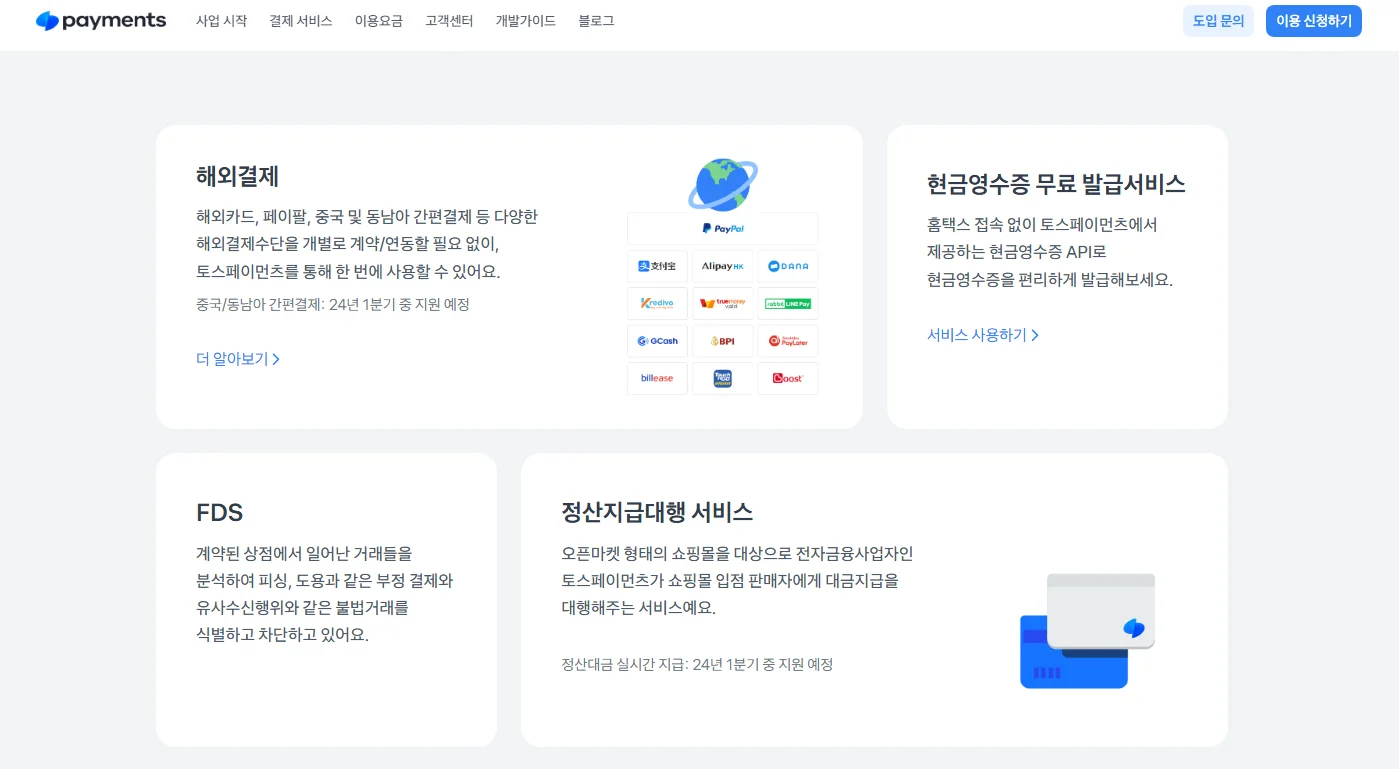Click the Toss Payments logo
This screenshot has height=769, width=1399.
[101, 20]
